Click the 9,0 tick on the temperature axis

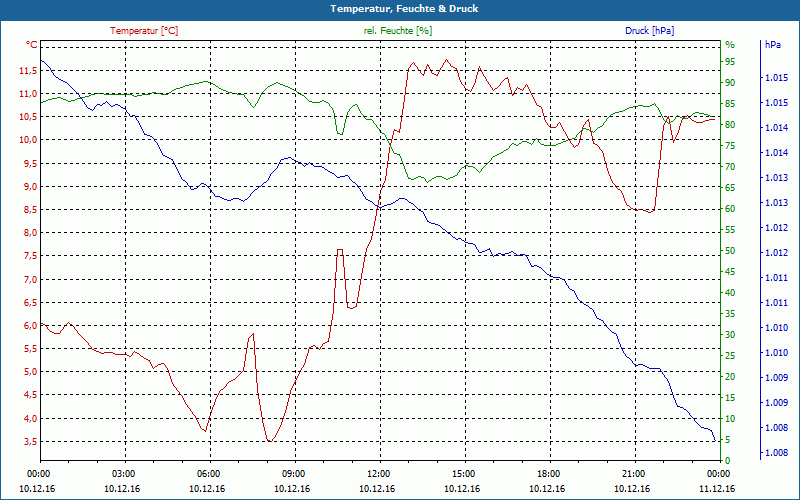point(30,186)
